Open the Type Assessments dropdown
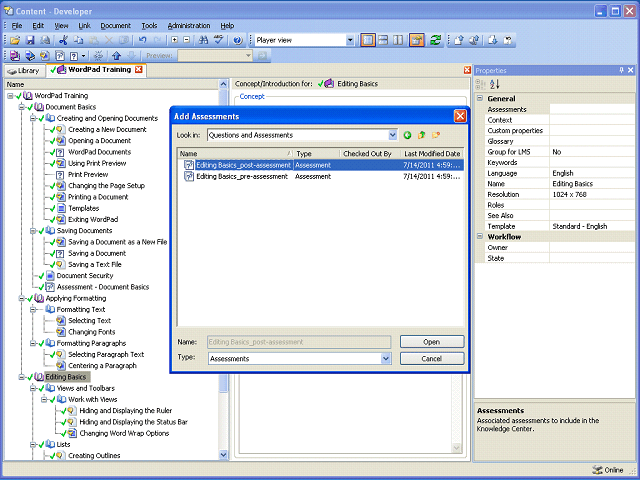This screenshot has width=640, height=480. coord(386,359)
